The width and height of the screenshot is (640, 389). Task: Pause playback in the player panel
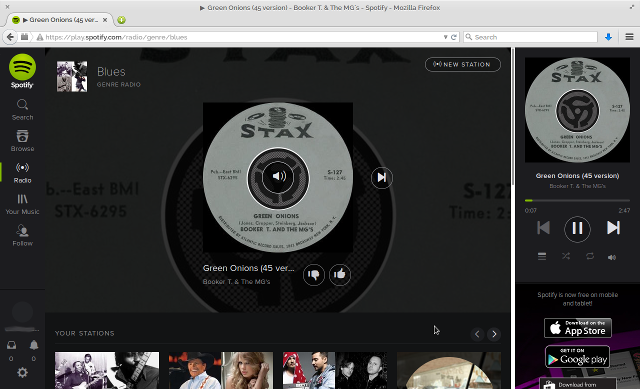[x=577, y=229]
